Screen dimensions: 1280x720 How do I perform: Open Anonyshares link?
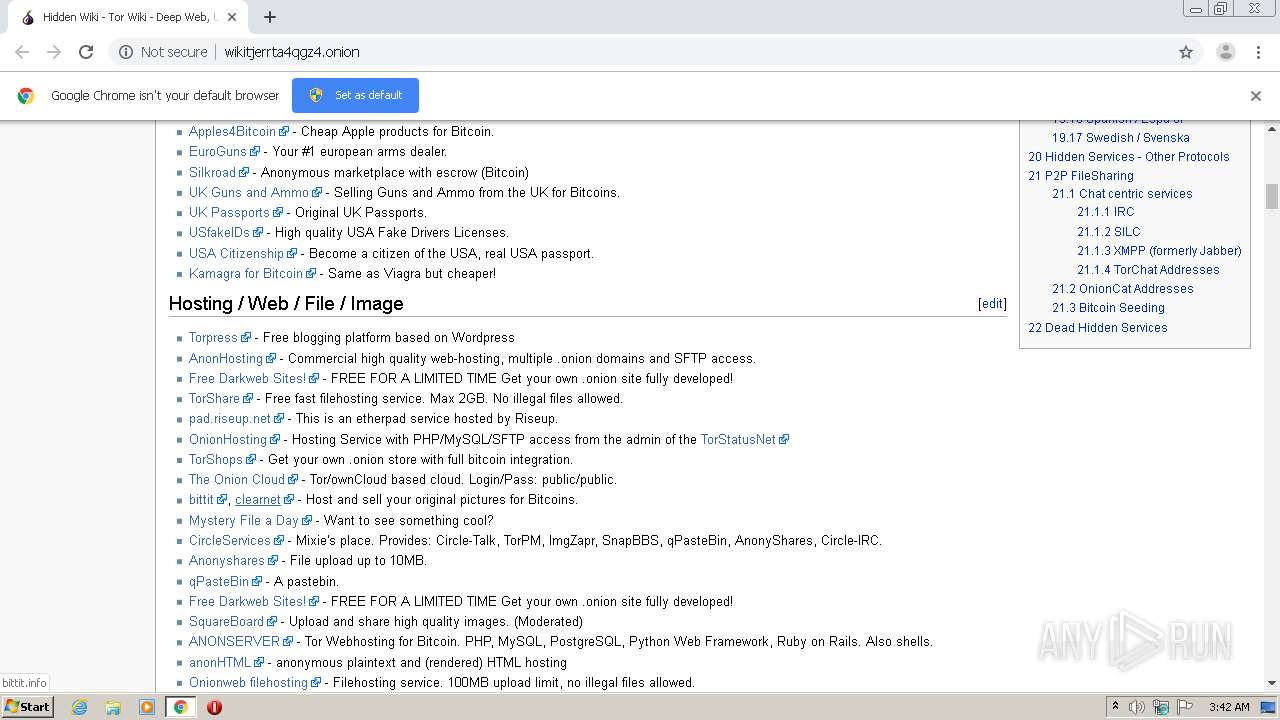click(227, 560)
